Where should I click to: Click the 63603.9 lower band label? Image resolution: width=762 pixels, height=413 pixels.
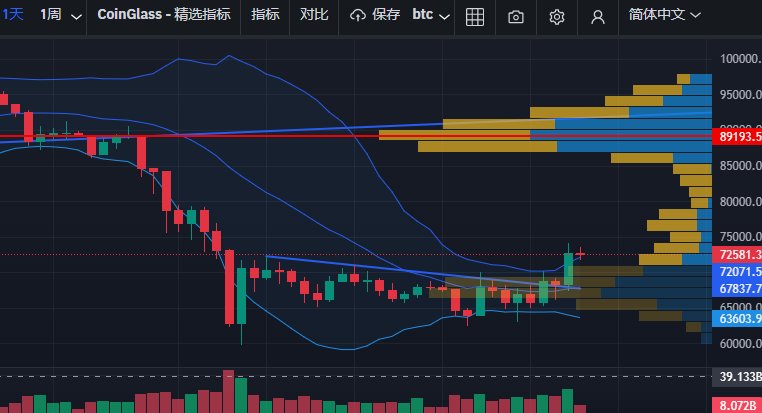coord(737,319)
